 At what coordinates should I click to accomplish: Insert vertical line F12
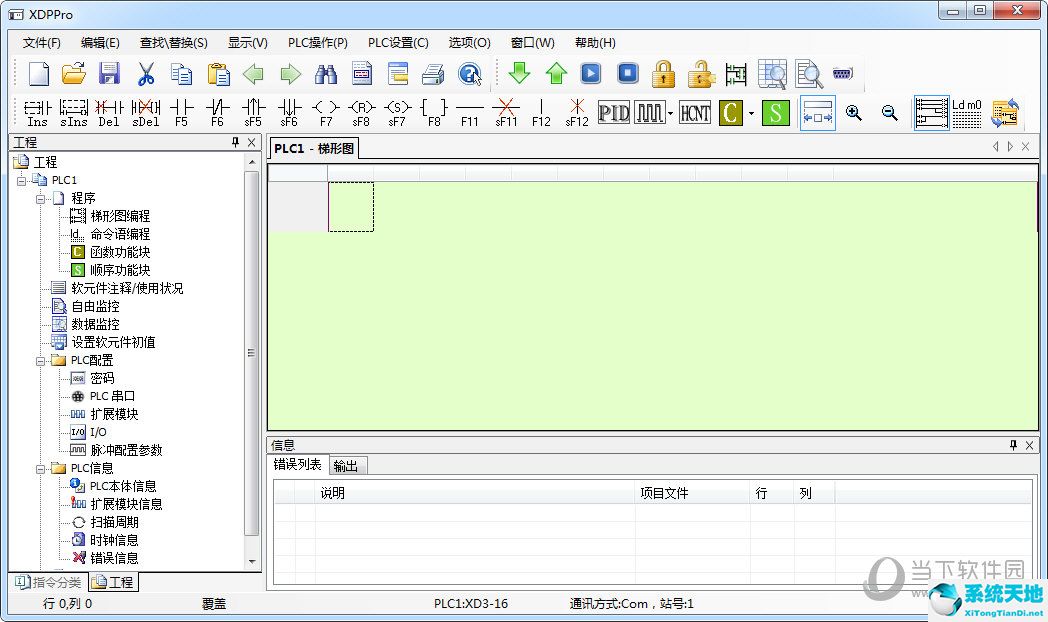pyautogui.click(x=541, y=112)
